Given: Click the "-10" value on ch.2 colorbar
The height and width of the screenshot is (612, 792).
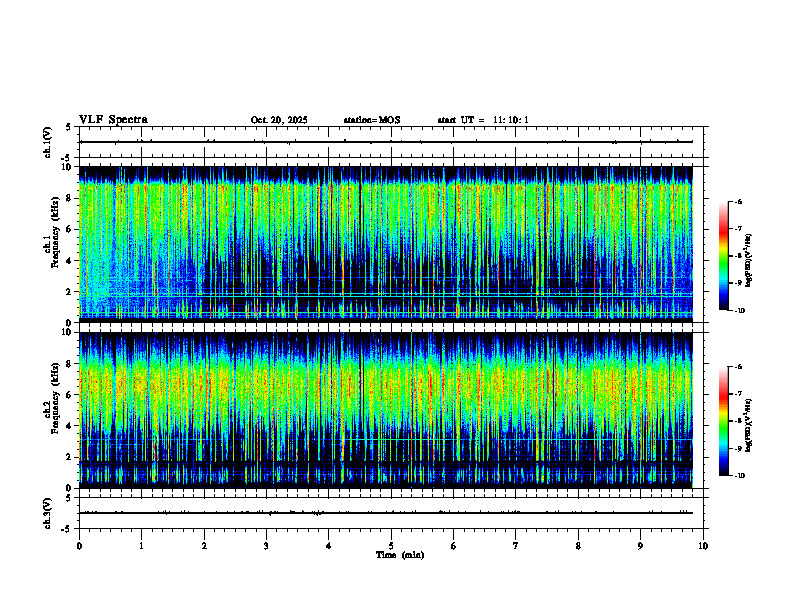Looking at the screenshot, I should click(740, 476).
